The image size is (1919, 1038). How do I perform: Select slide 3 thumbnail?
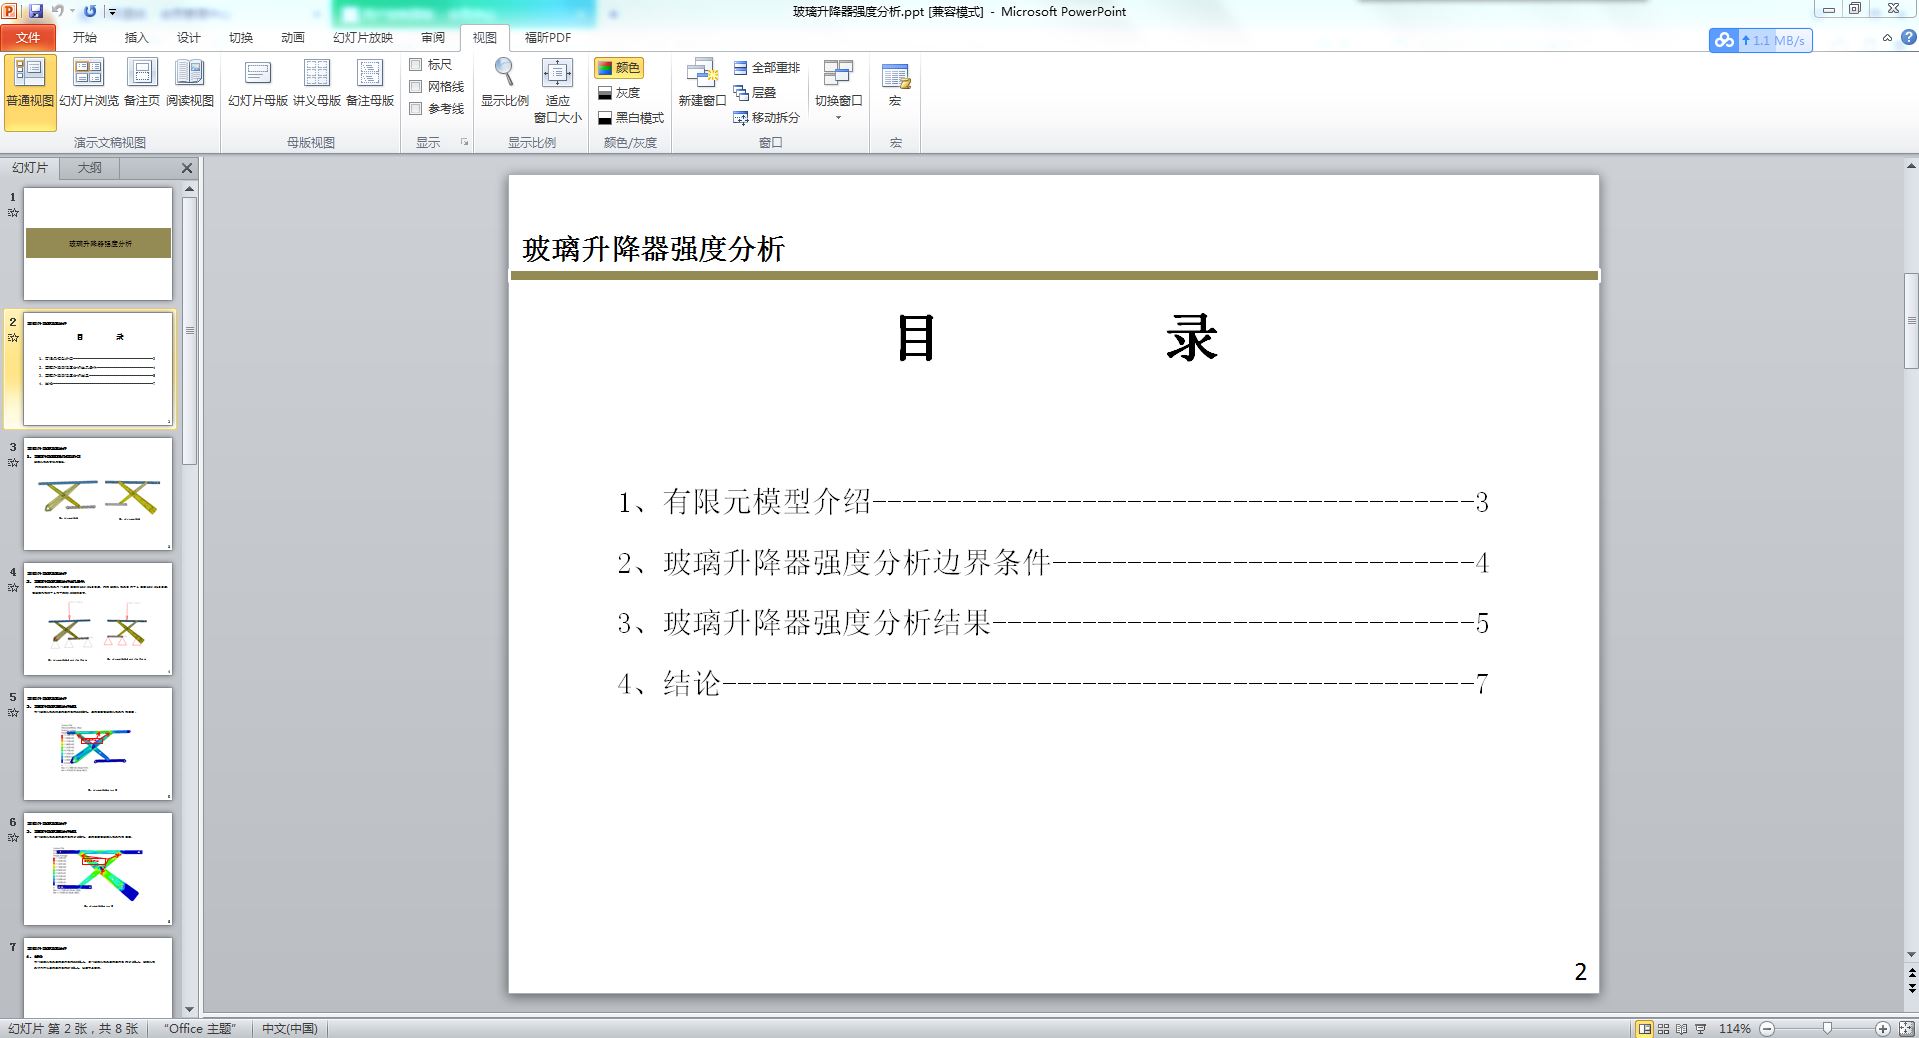(98, 494)
